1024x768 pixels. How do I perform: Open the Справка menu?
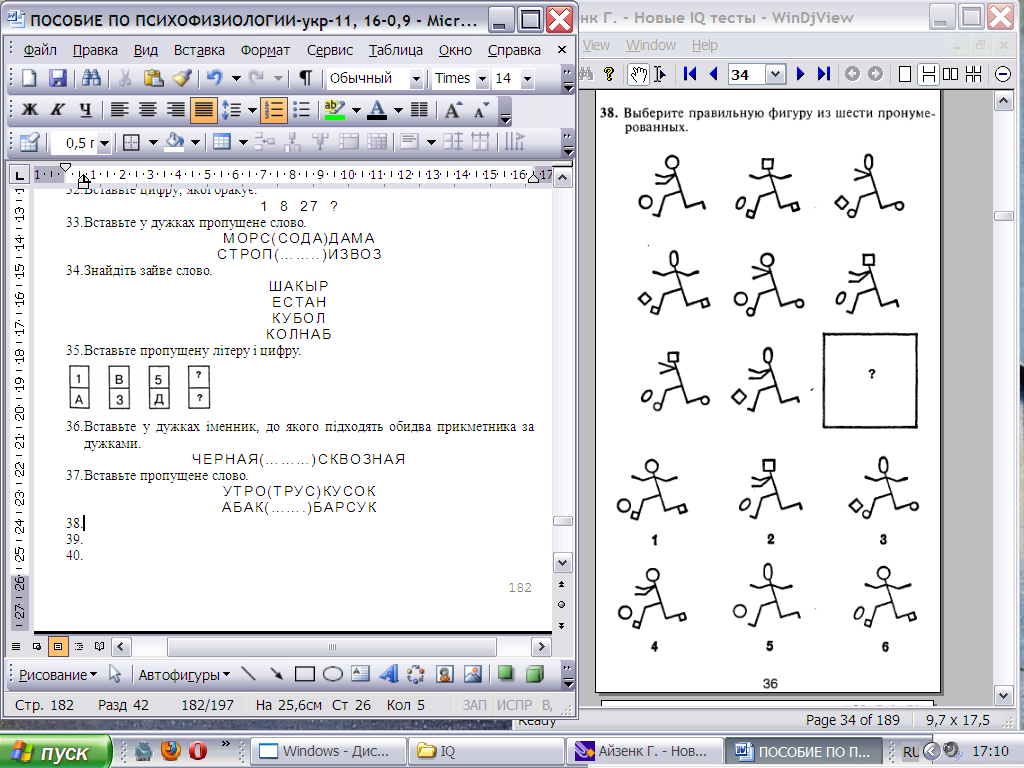point(514,50)
